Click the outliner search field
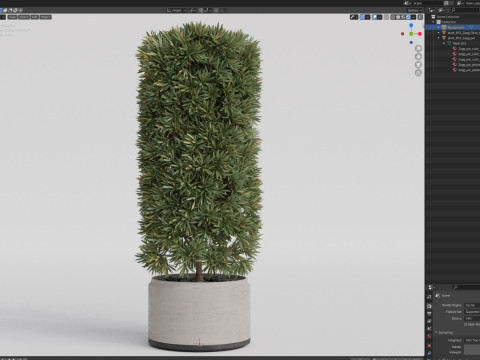The height and width of the screenshot is (360, 480). tap(465, 10)
